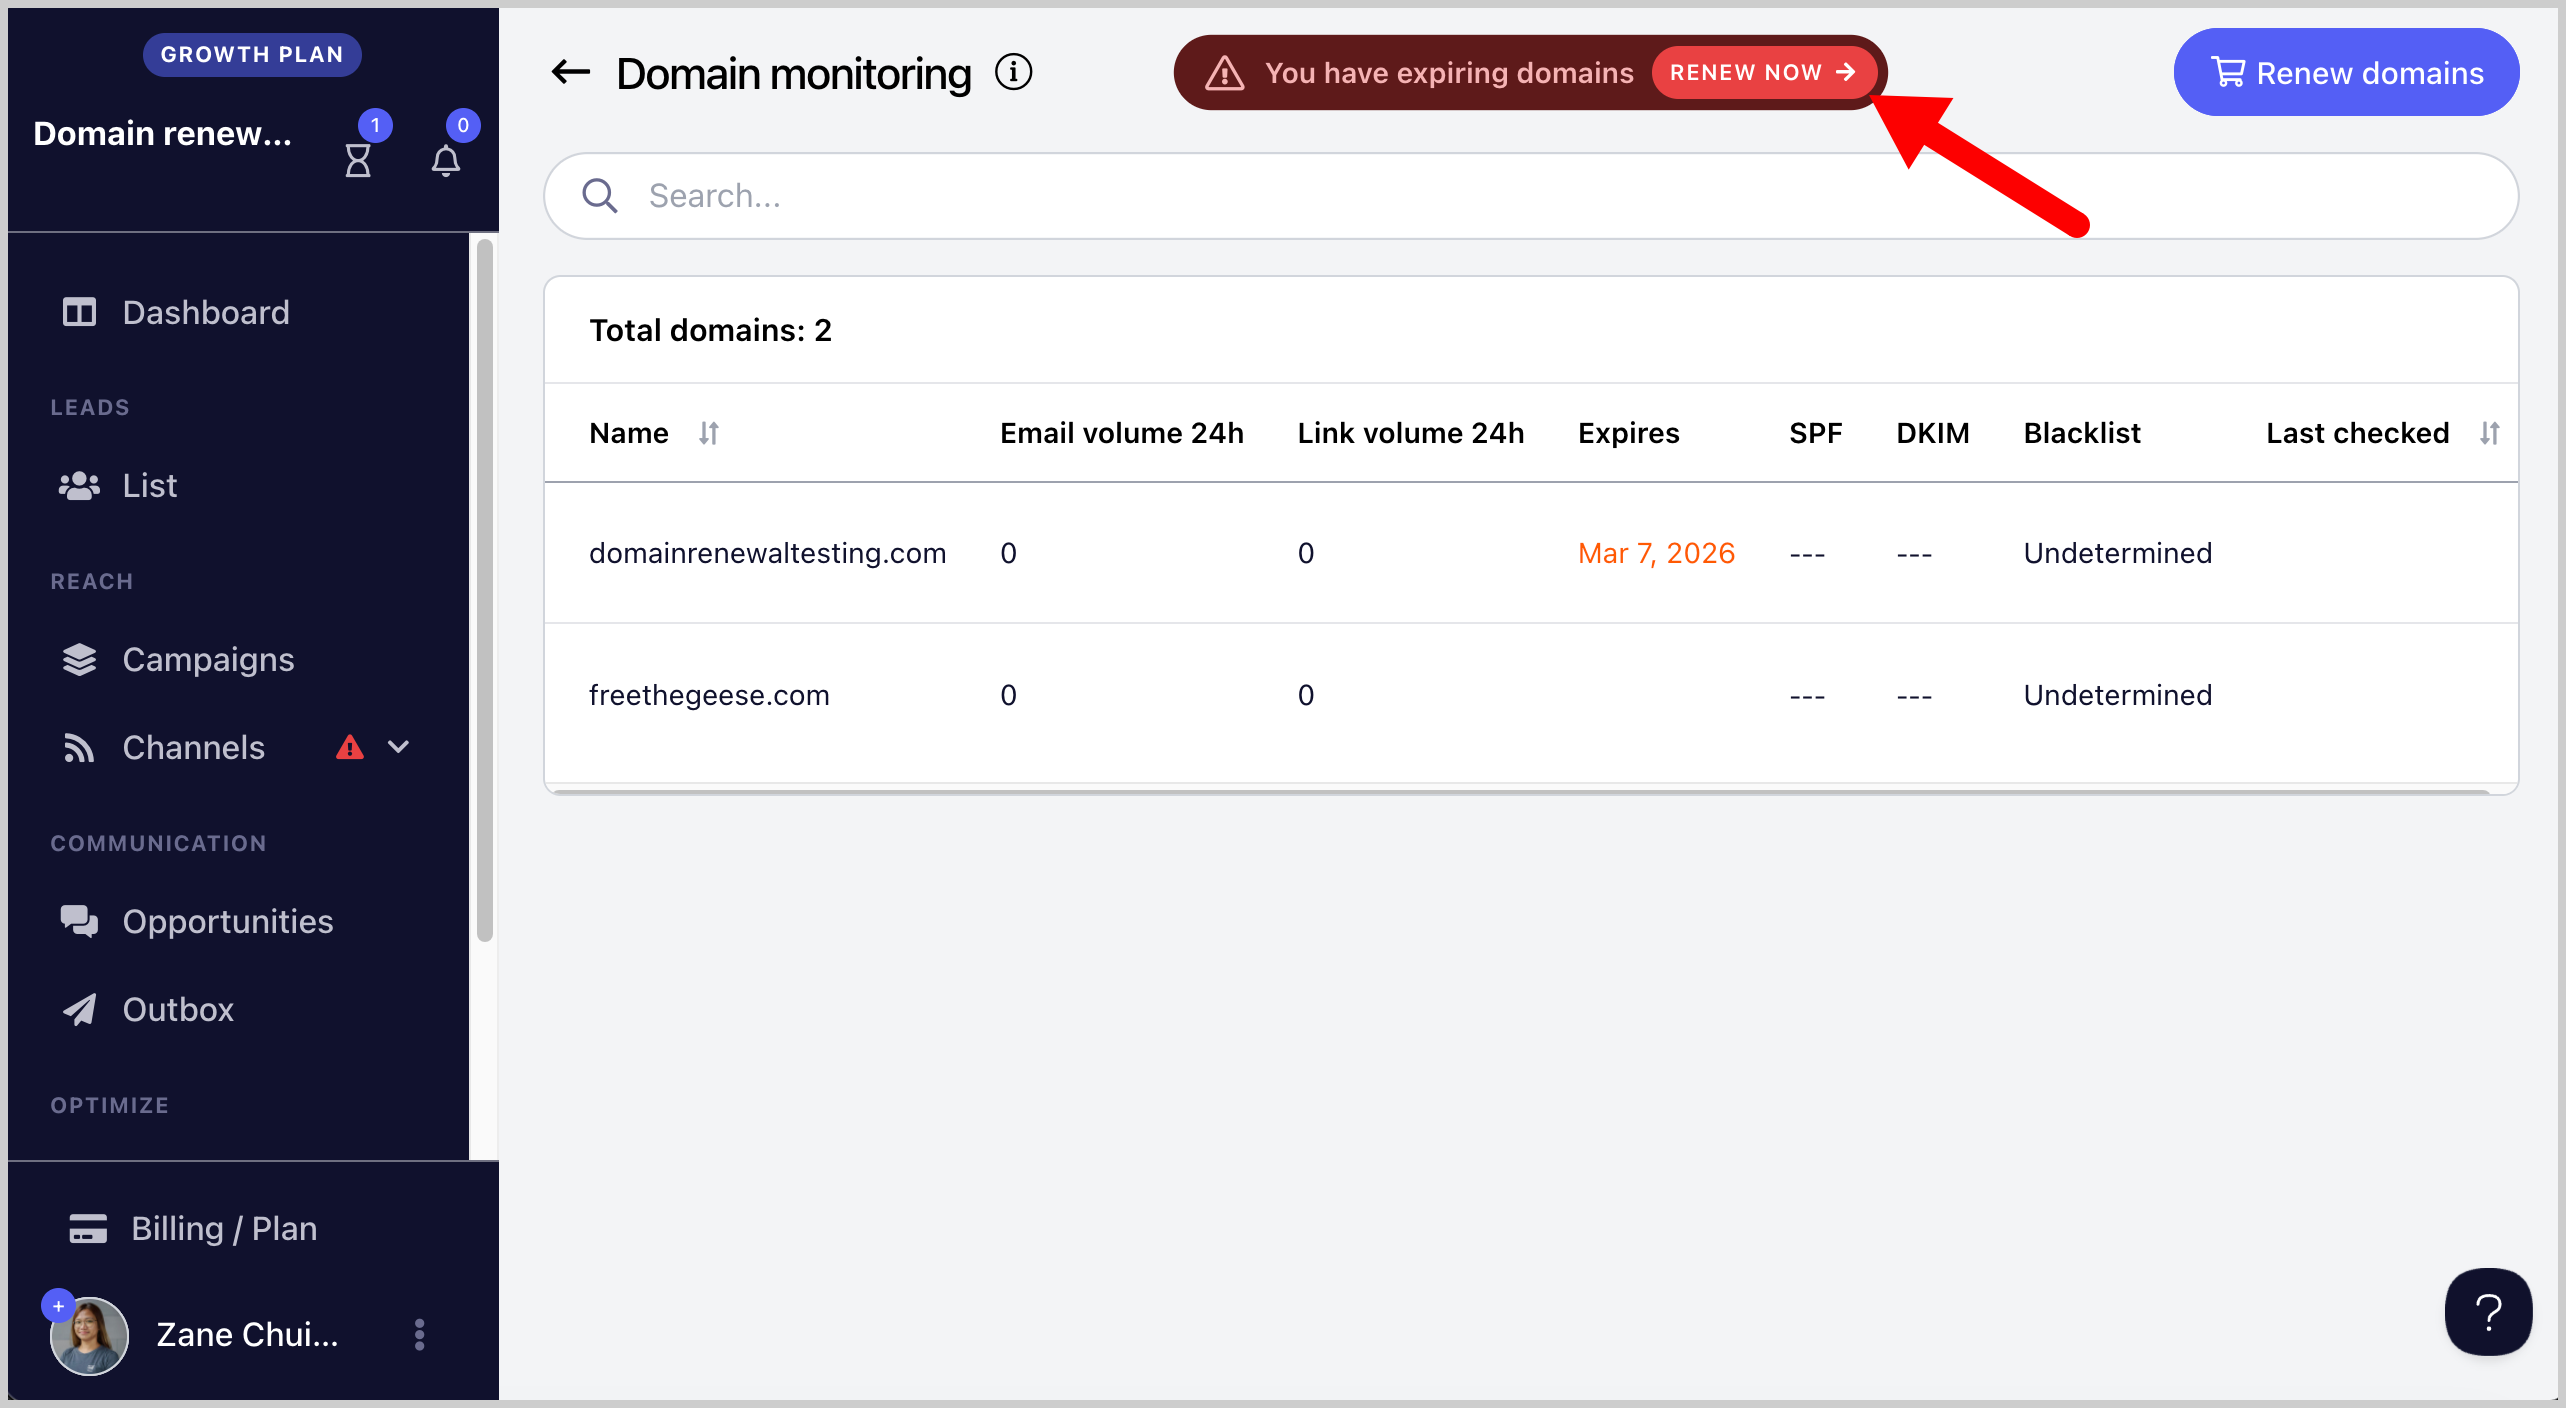Screen dimensions: 2566x1408
Task: Click the hourglass pending tasks icon
Action: 358,160
